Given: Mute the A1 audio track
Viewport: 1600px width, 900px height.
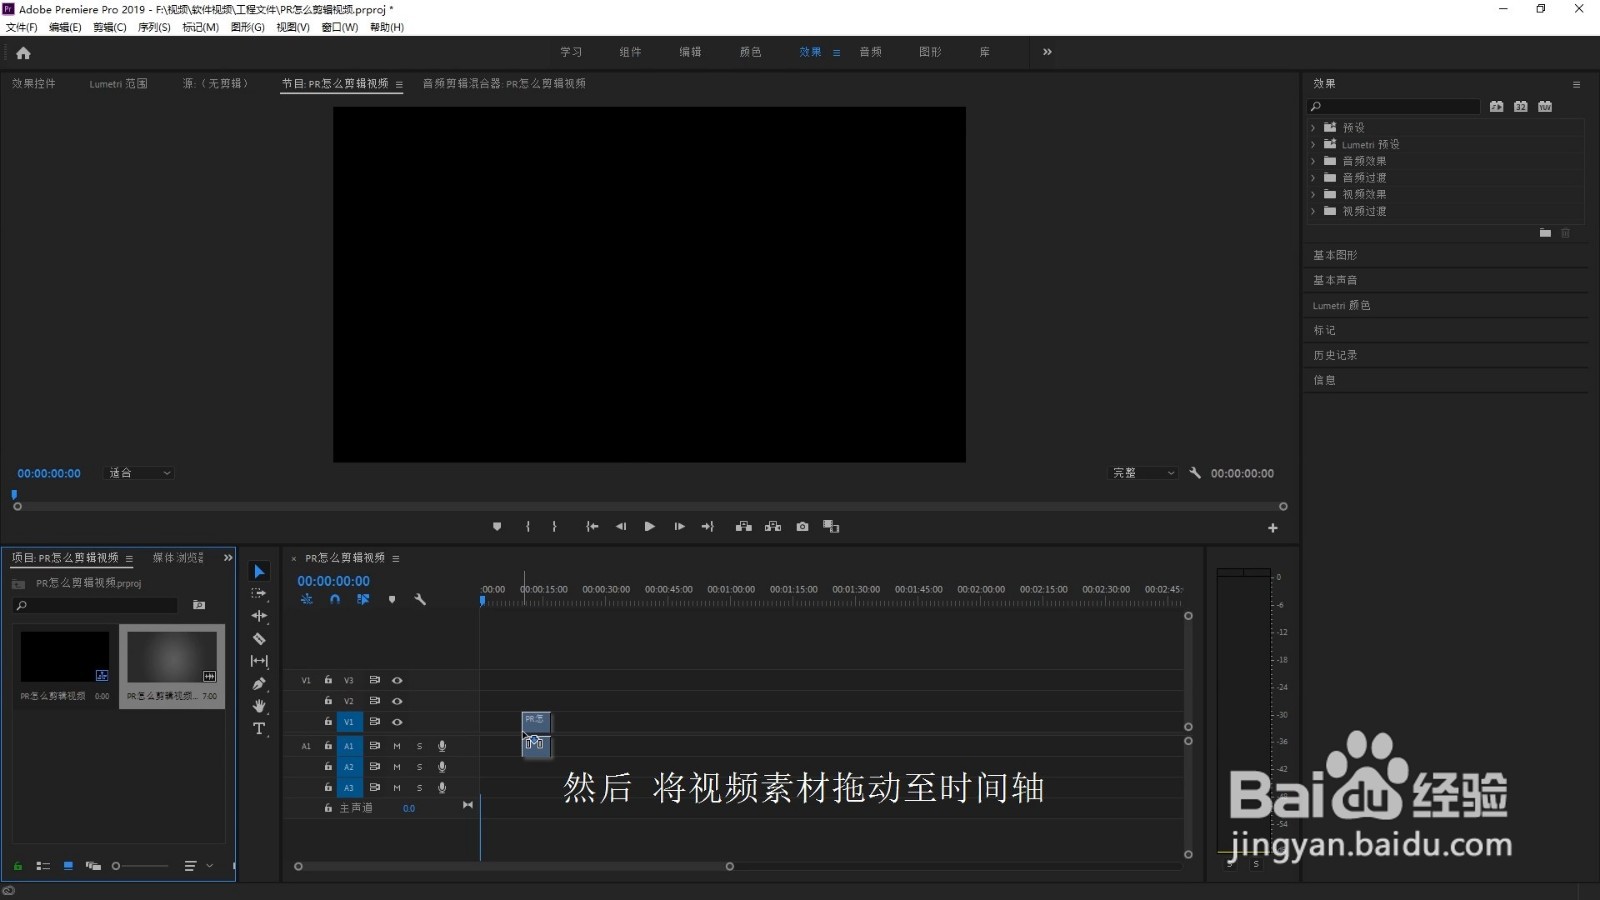Looking at the screenshot, I should pos(396,745).
